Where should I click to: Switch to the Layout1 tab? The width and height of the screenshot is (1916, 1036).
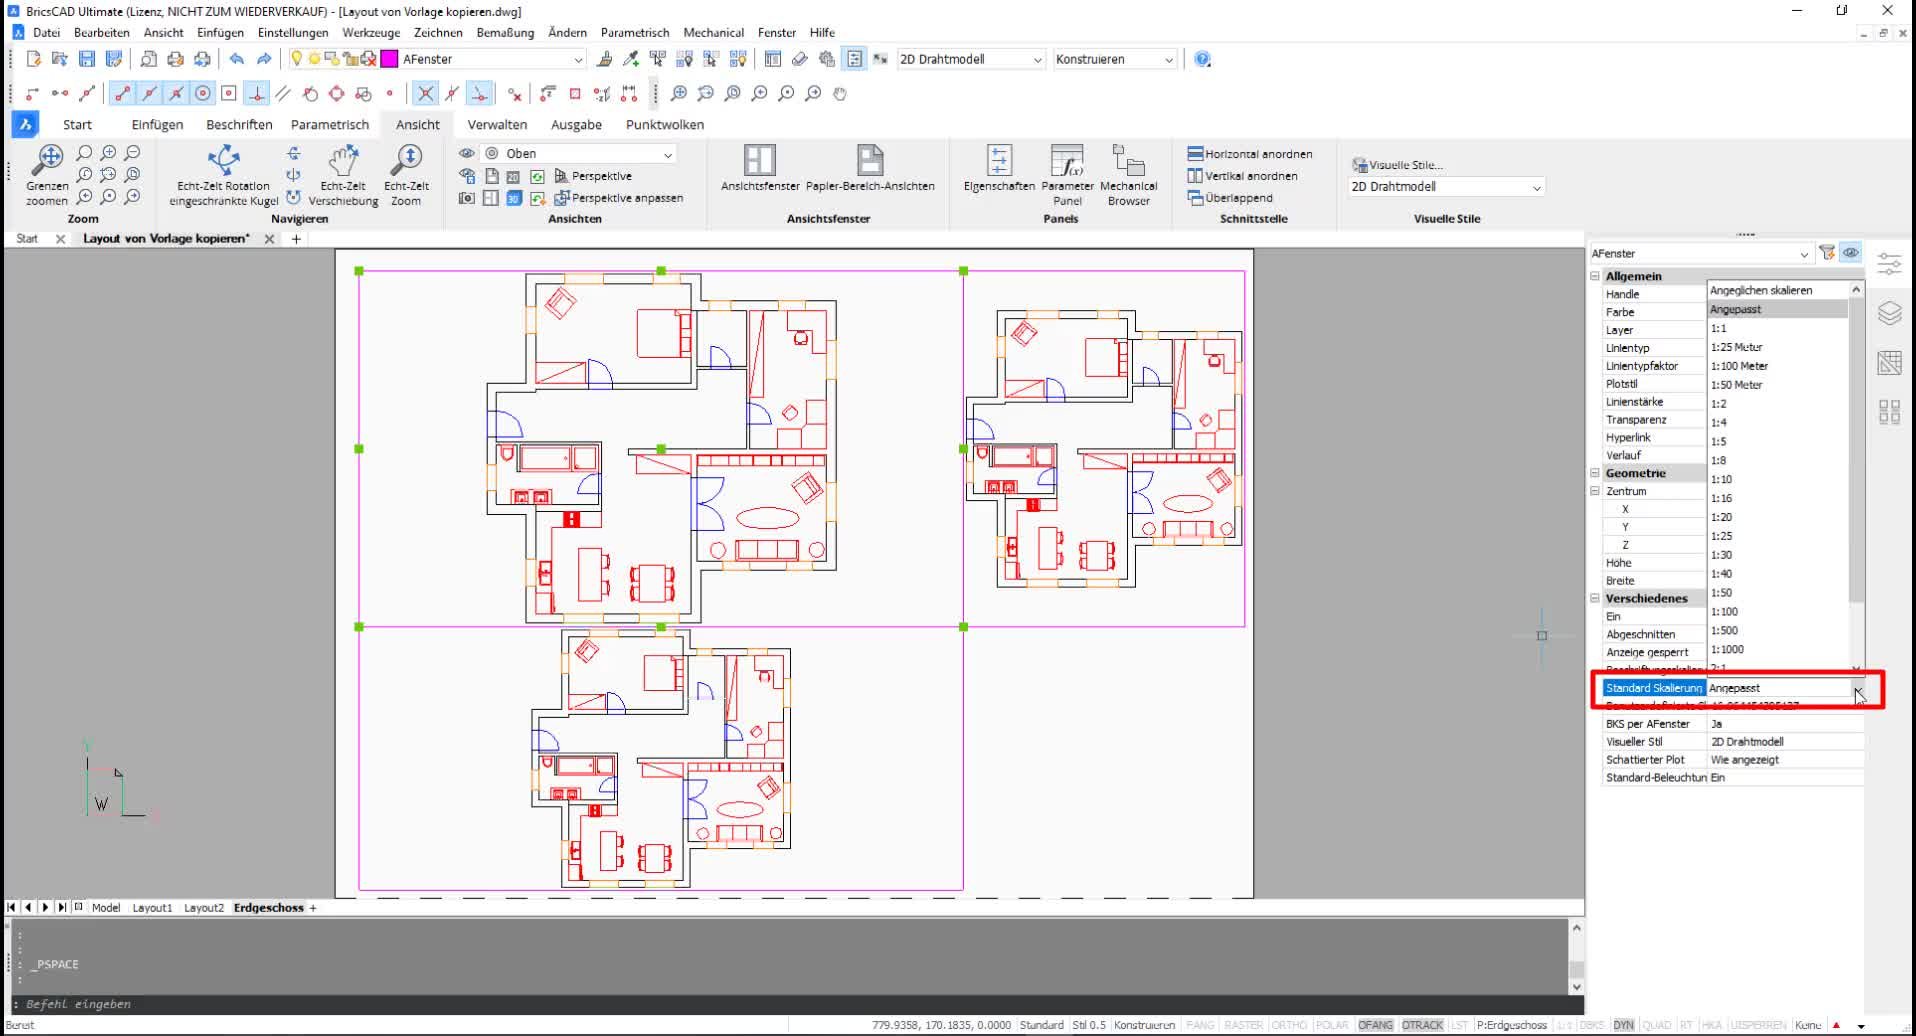pos(152,908)
